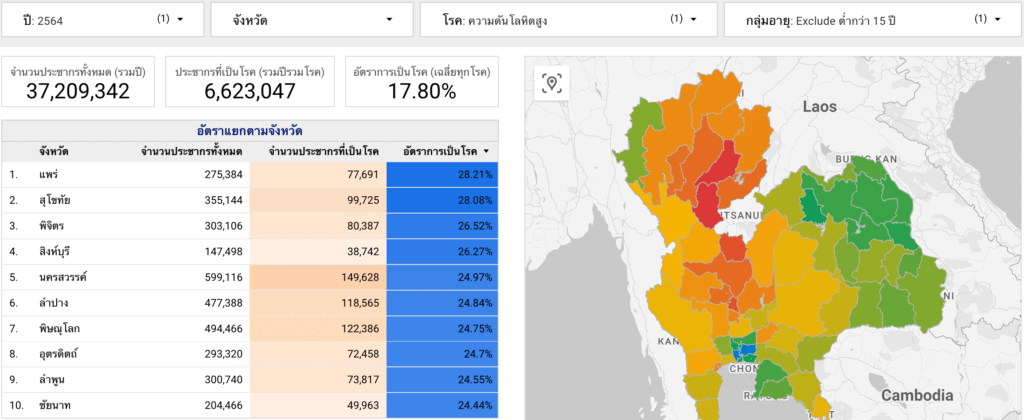The image size is (1024, 420).
Task: Click the จำนวนประชากรที่เป็นโรค column header
Action: (x=323, y=151)
